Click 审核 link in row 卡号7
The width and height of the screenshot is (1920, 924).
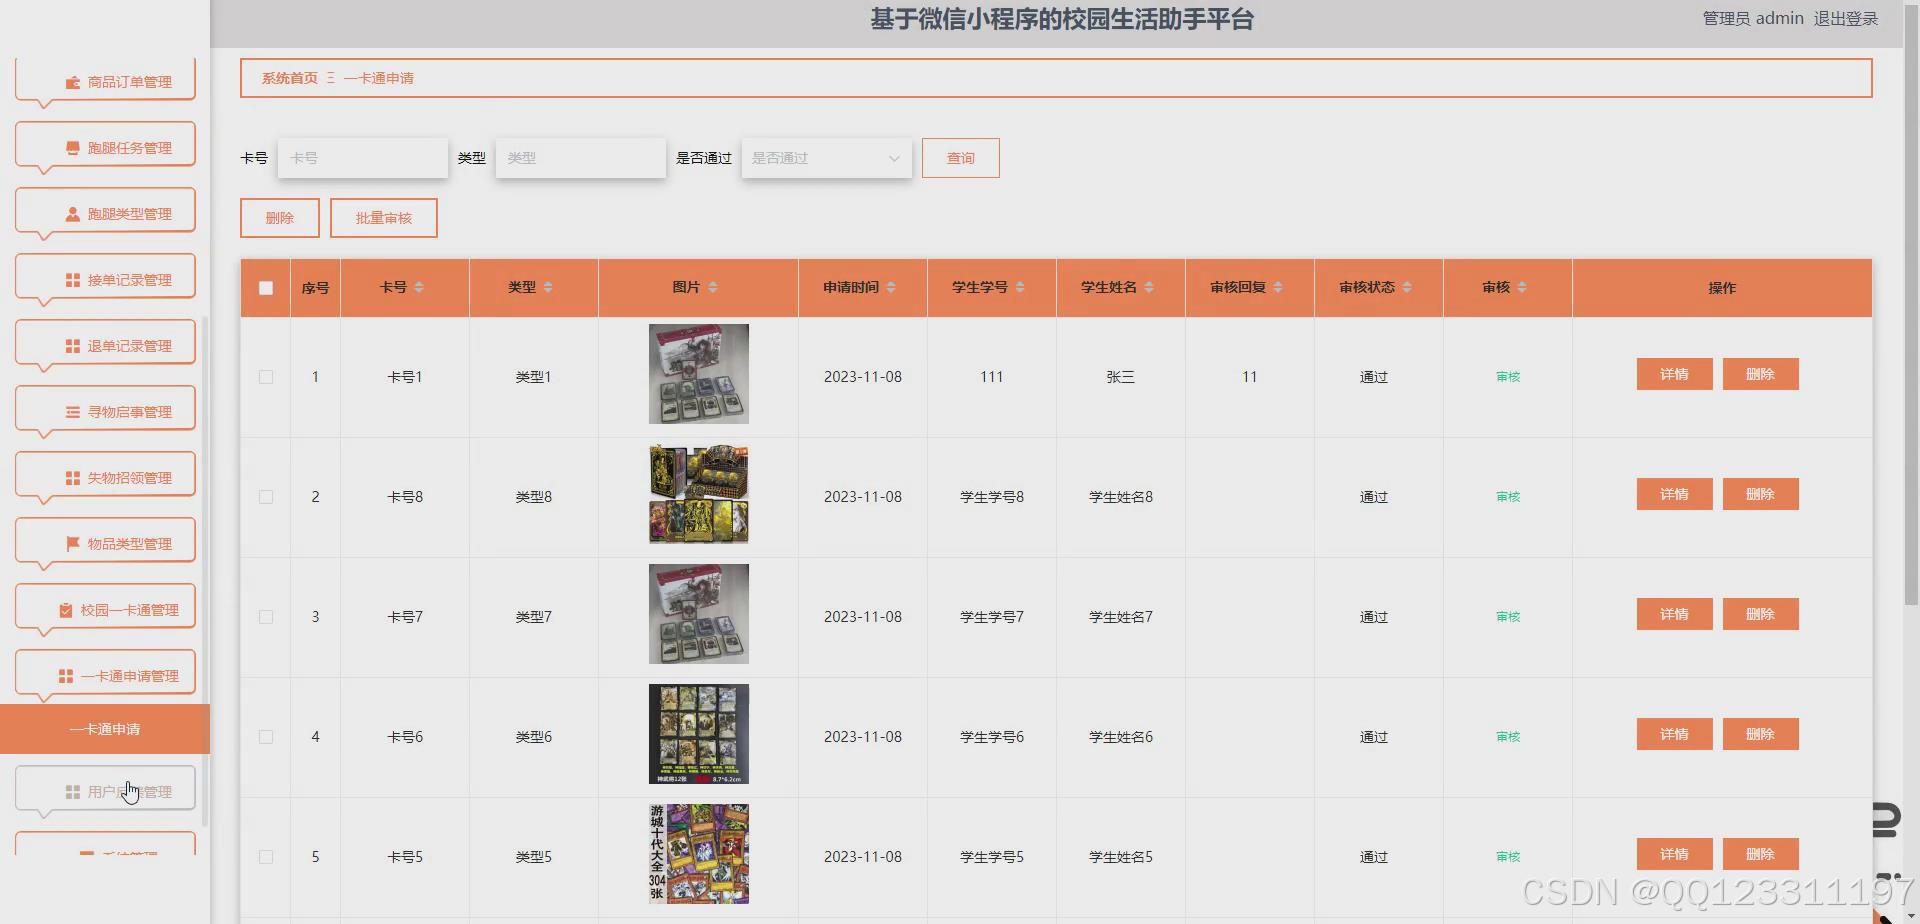pos(1508,617)
